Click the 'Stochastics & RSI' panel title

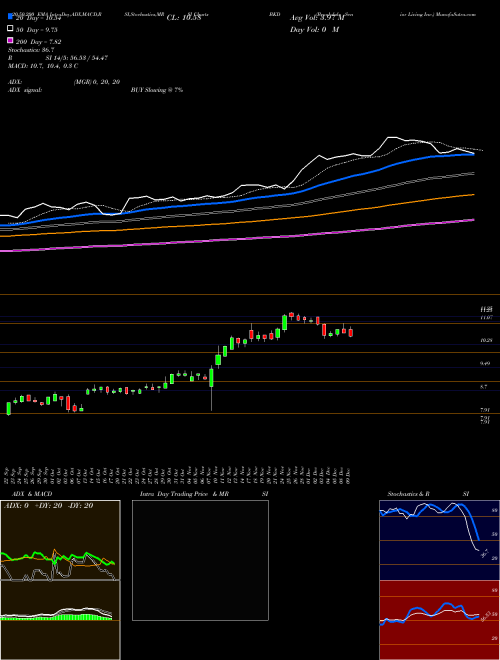[x=428, y=494]
